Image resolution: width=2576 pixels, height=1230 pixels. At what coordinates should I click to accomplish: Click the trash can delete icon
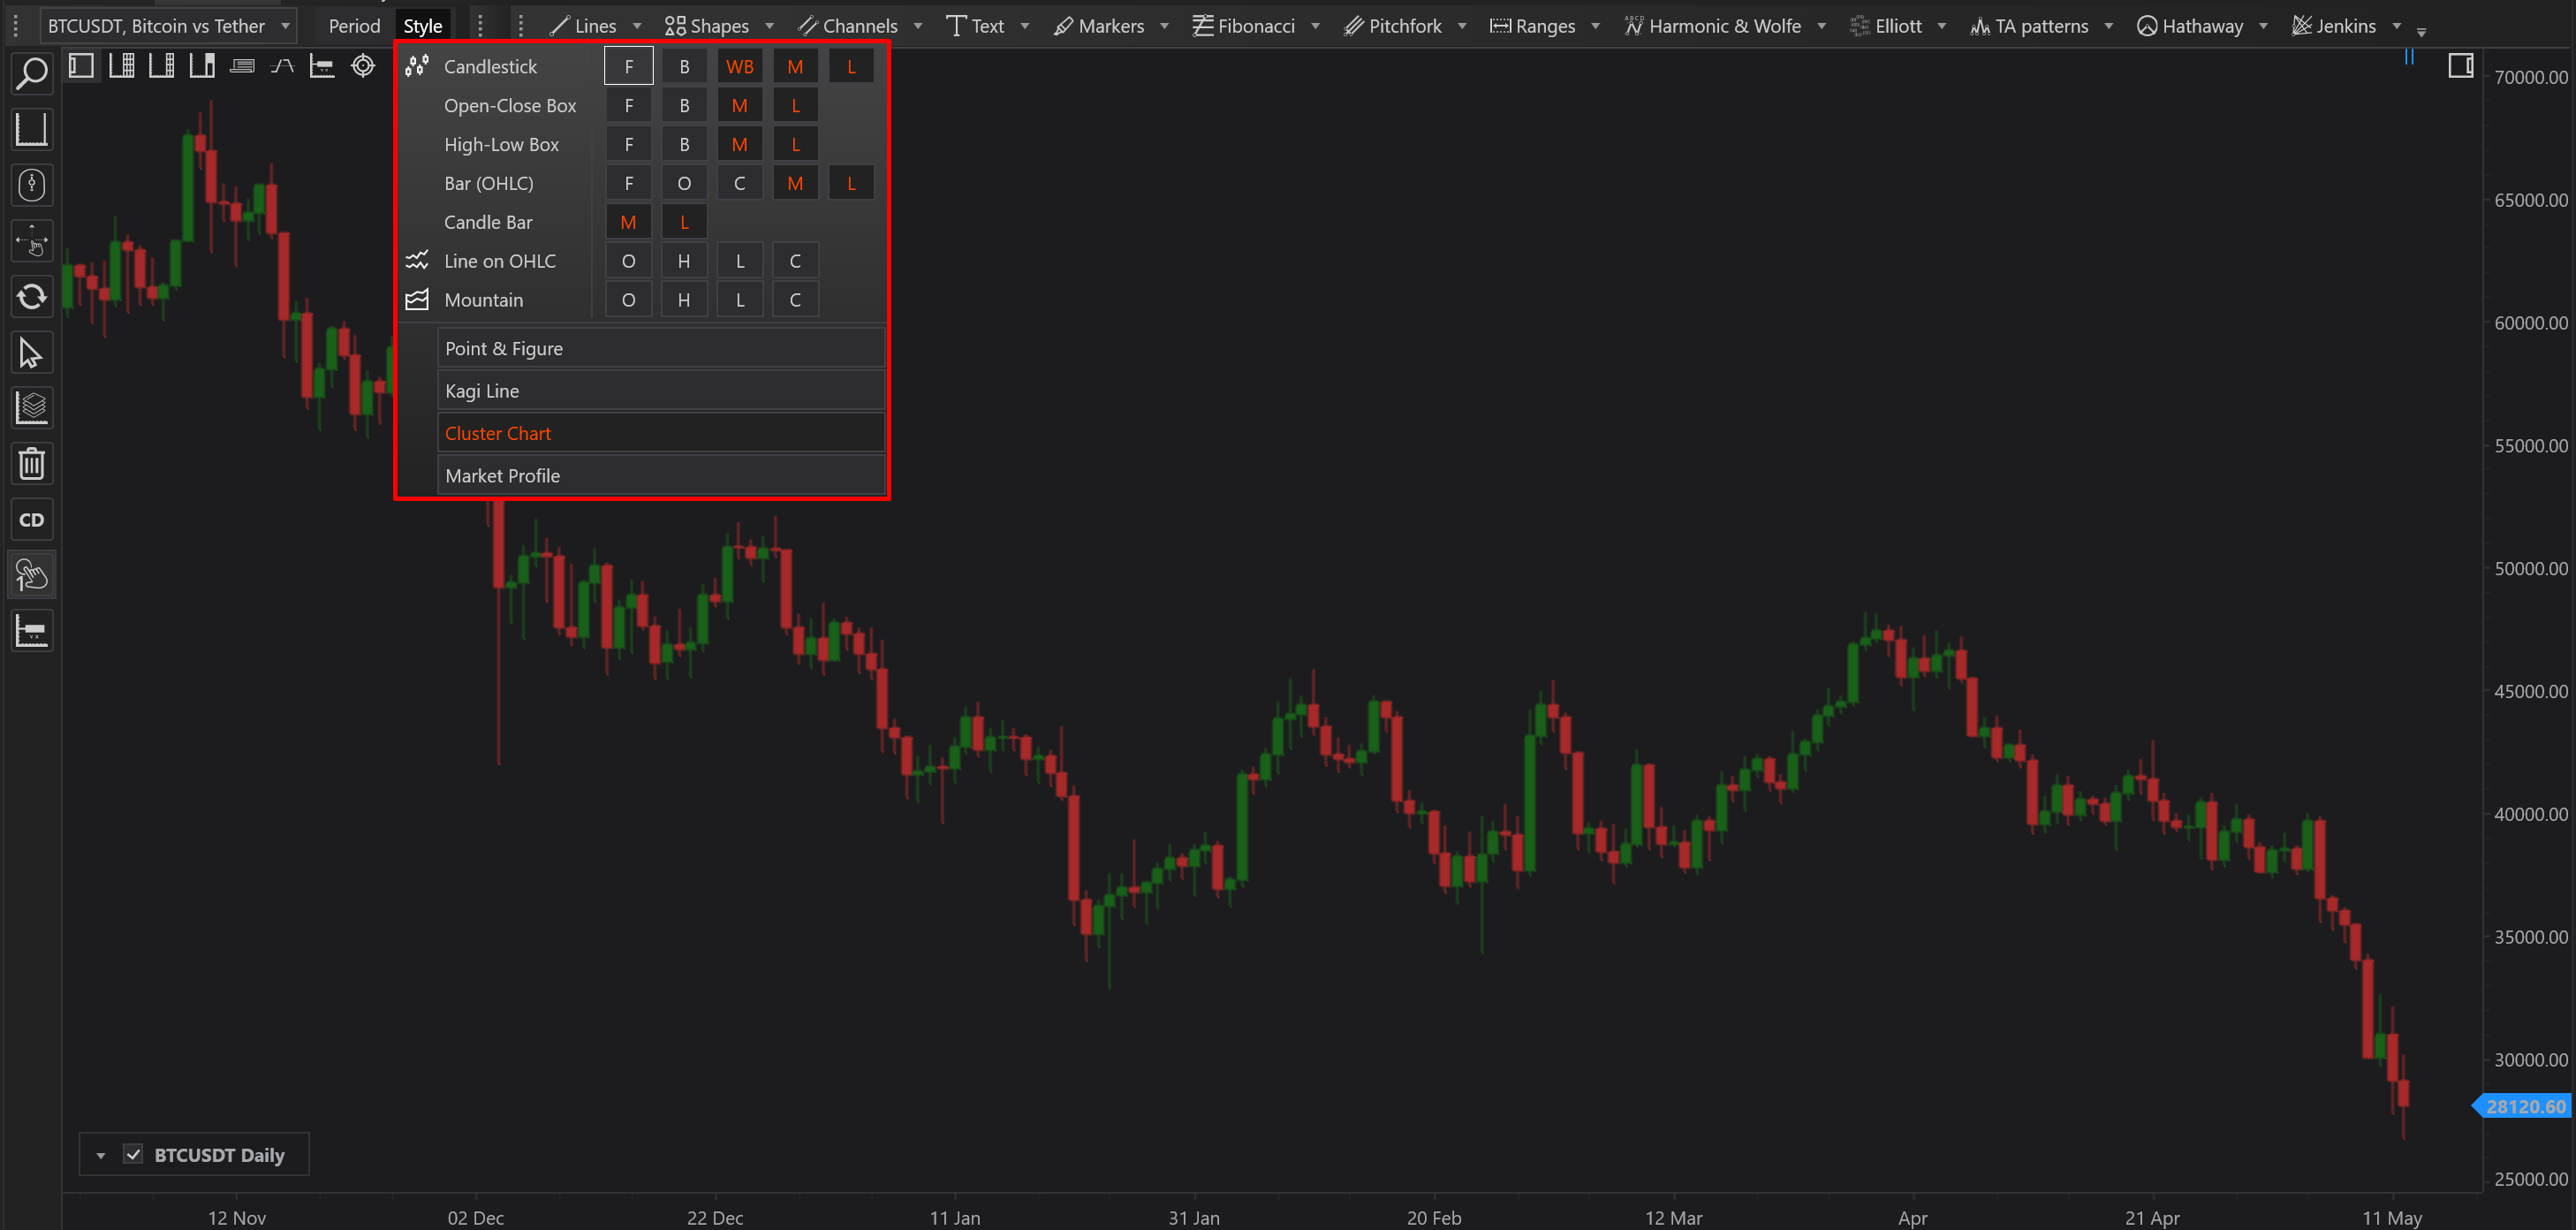(31, 463)
